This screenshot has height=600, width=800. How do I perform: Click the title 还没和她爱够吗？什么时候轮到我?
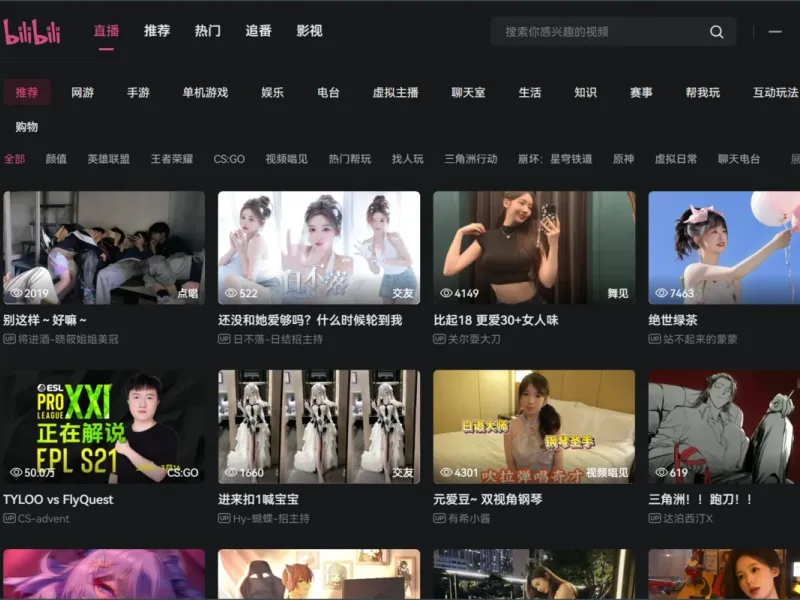tap(310, 320)
